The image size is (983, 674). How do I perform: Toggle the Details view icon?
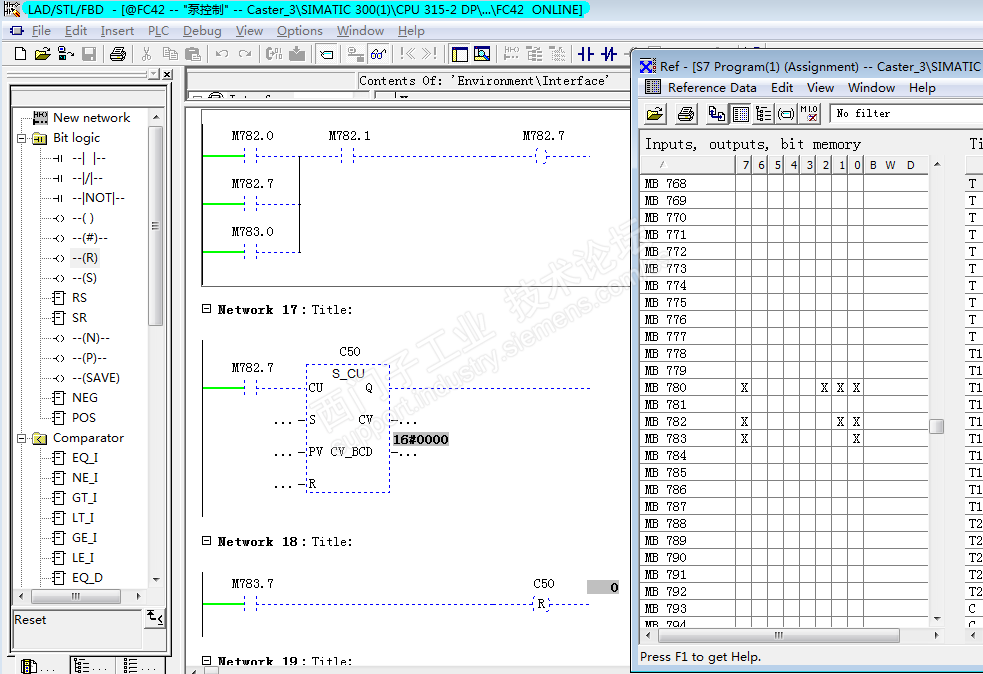[x=482, y=54]
